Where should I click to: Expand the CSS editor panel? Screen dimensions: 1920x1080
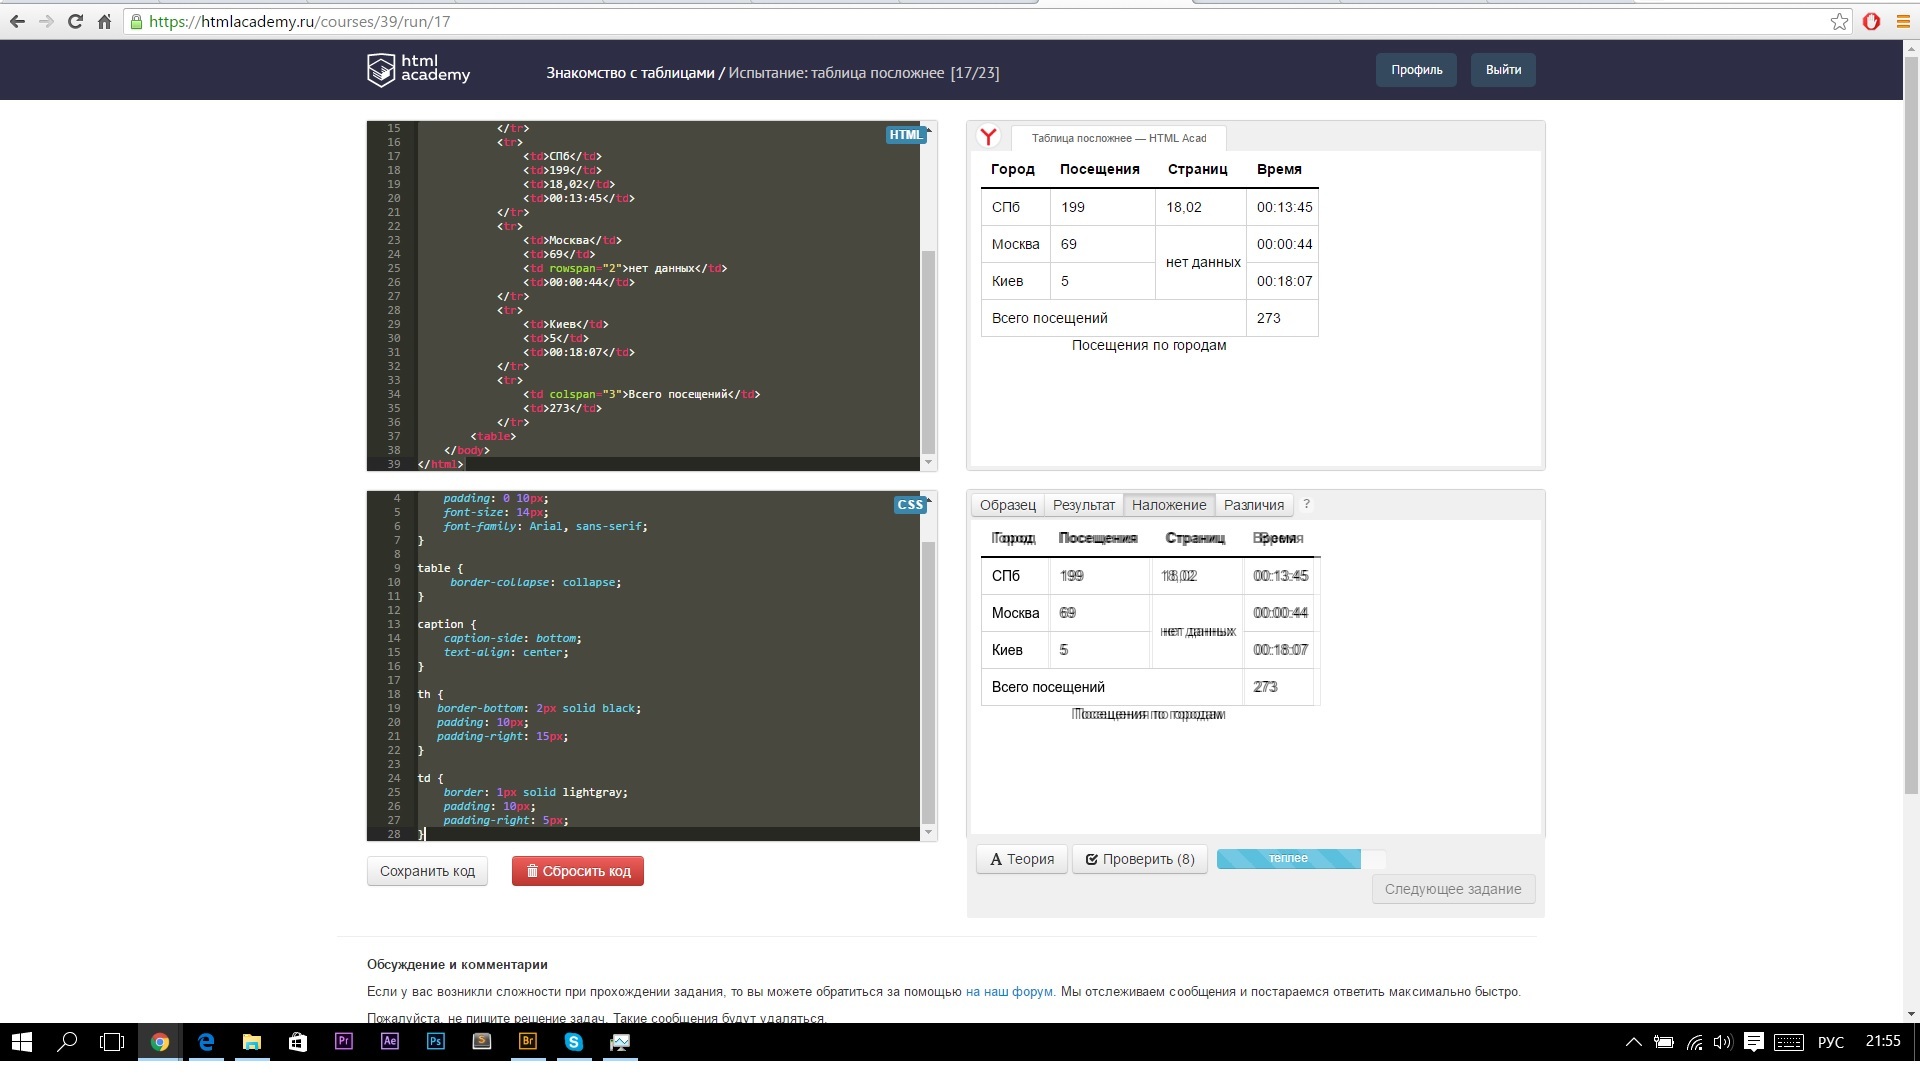point(910,504)
